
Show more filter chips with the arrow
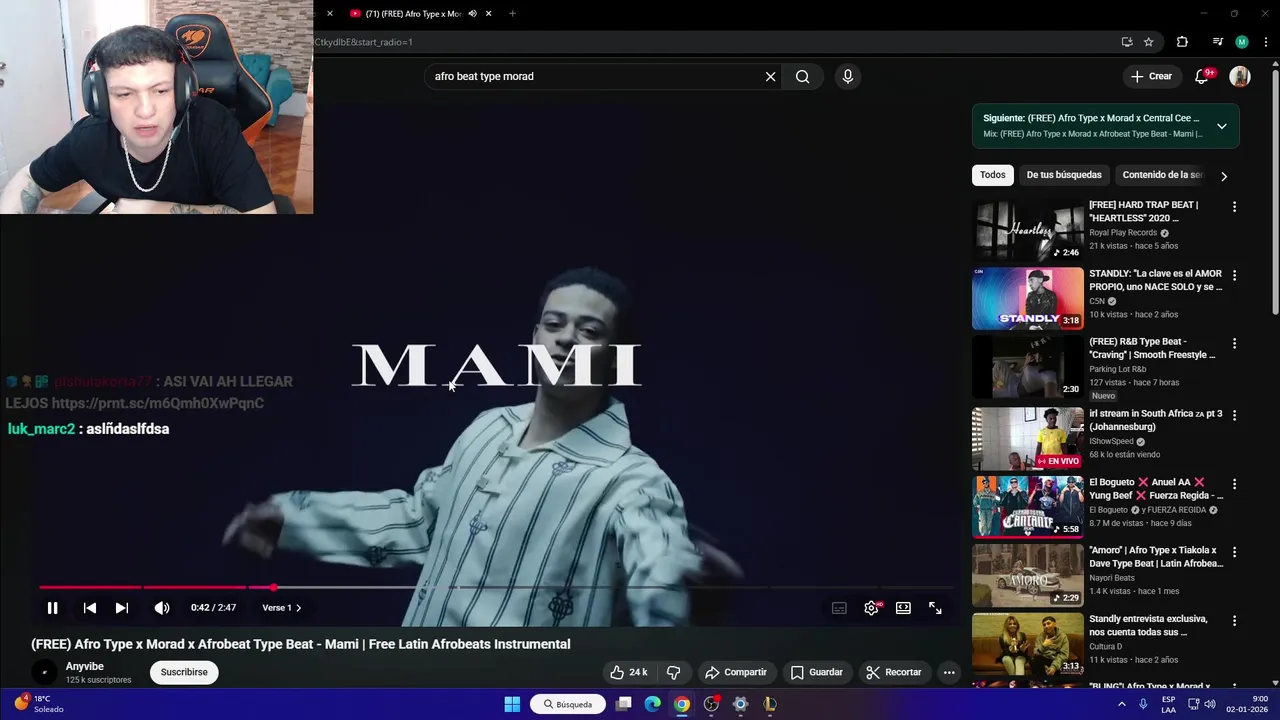pyautogui.click(x=1223, y=176)
